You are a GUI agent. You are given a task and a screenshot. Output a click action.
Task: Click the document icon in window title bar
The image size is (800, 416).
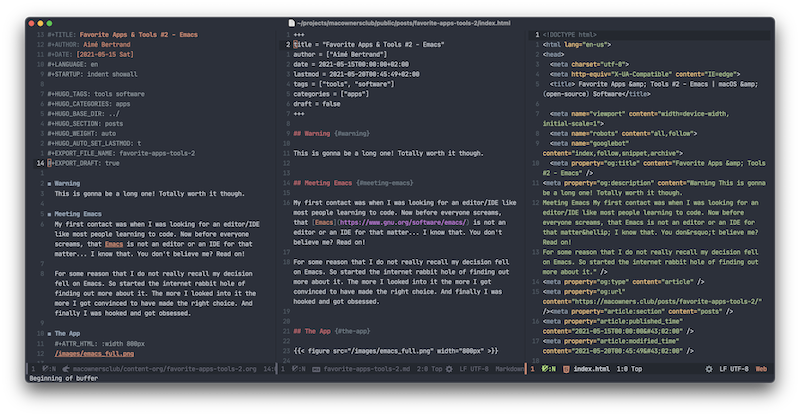coord(291,23)
